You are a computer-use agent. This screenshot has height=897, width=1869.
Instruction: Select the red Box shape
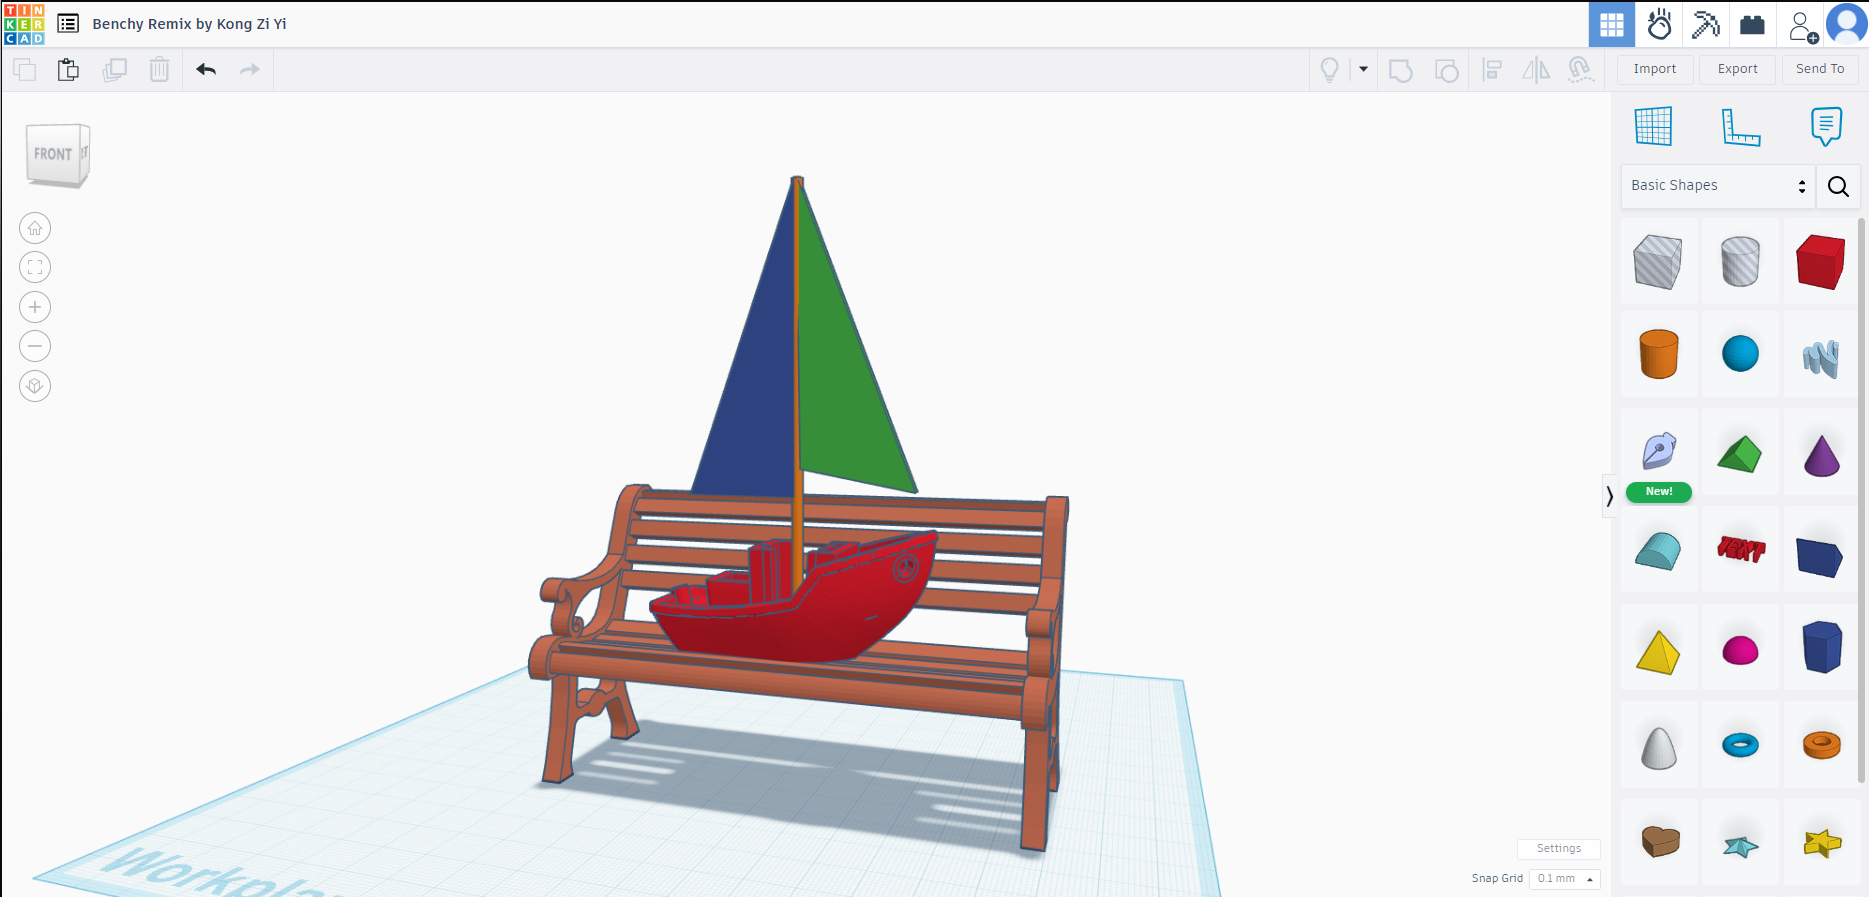[x=1820, y=262]
